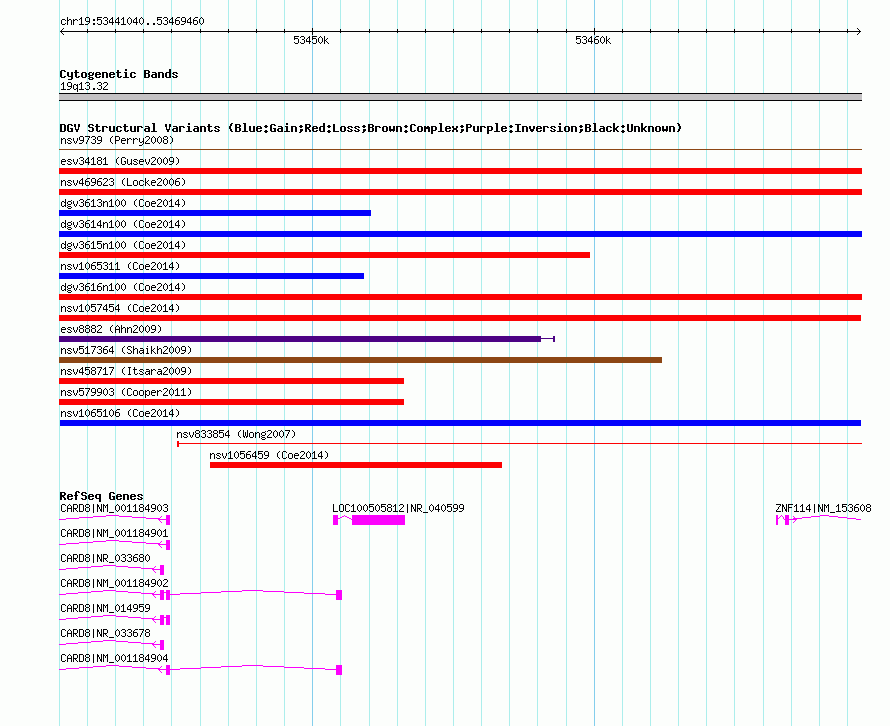Select the red esv34181 loss bar
890x726 pixels.
coord(460,171)
